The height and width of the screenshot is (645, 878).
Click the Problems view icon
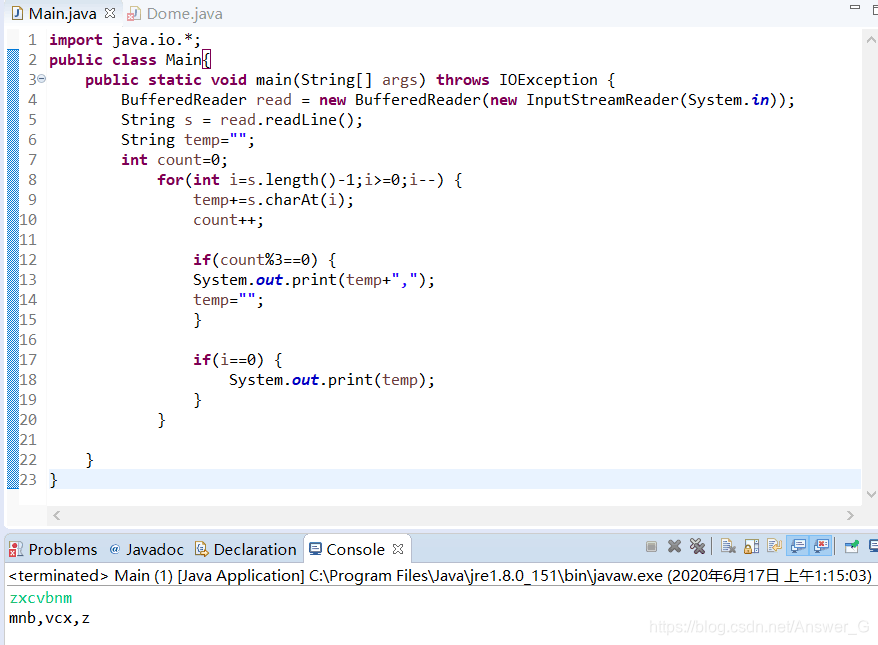click(16, 549)
